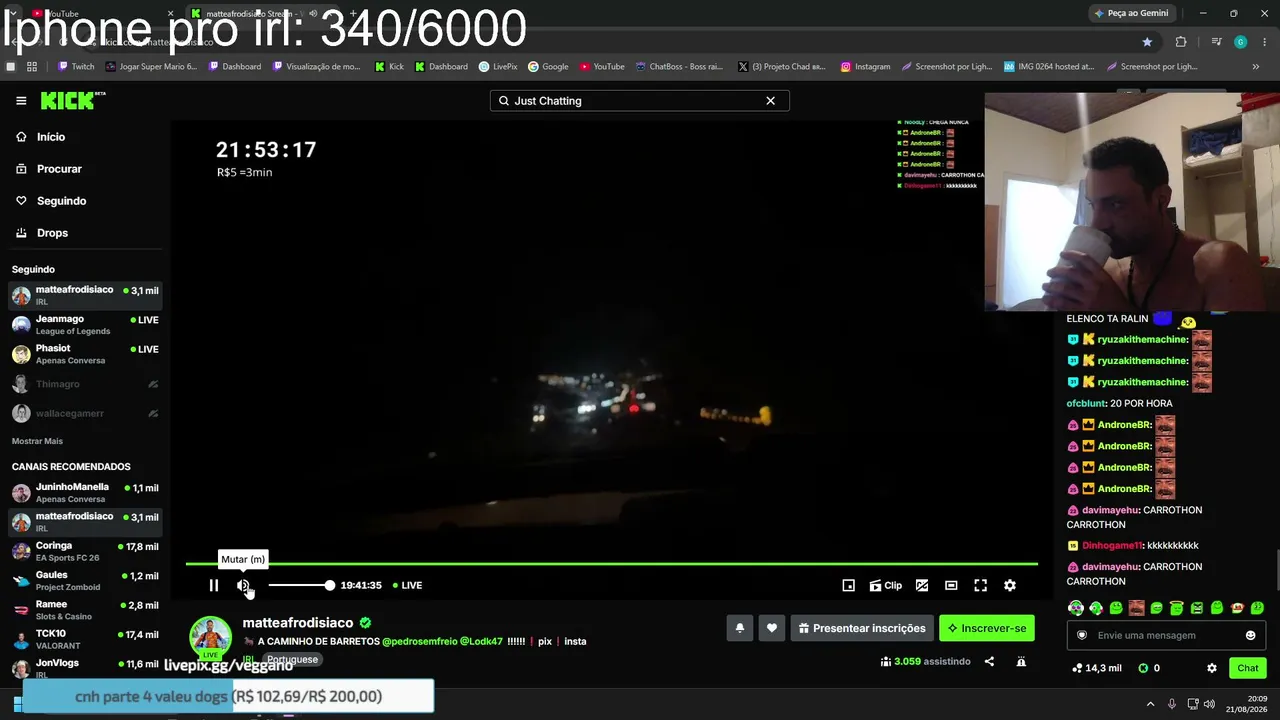Open recommended channel TCK10

85,638
